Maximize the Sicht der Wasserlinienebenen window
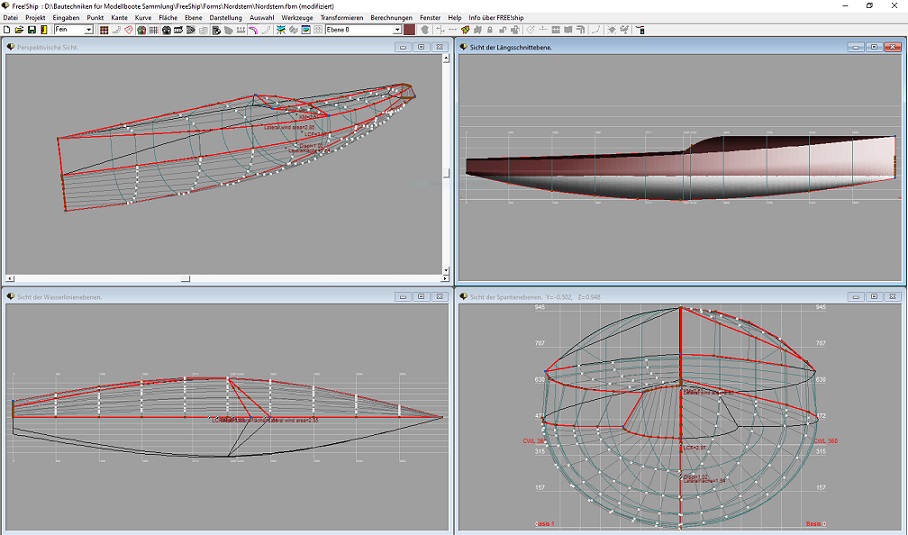The width and height of the screenshot is (908, 535). point(421,296)
